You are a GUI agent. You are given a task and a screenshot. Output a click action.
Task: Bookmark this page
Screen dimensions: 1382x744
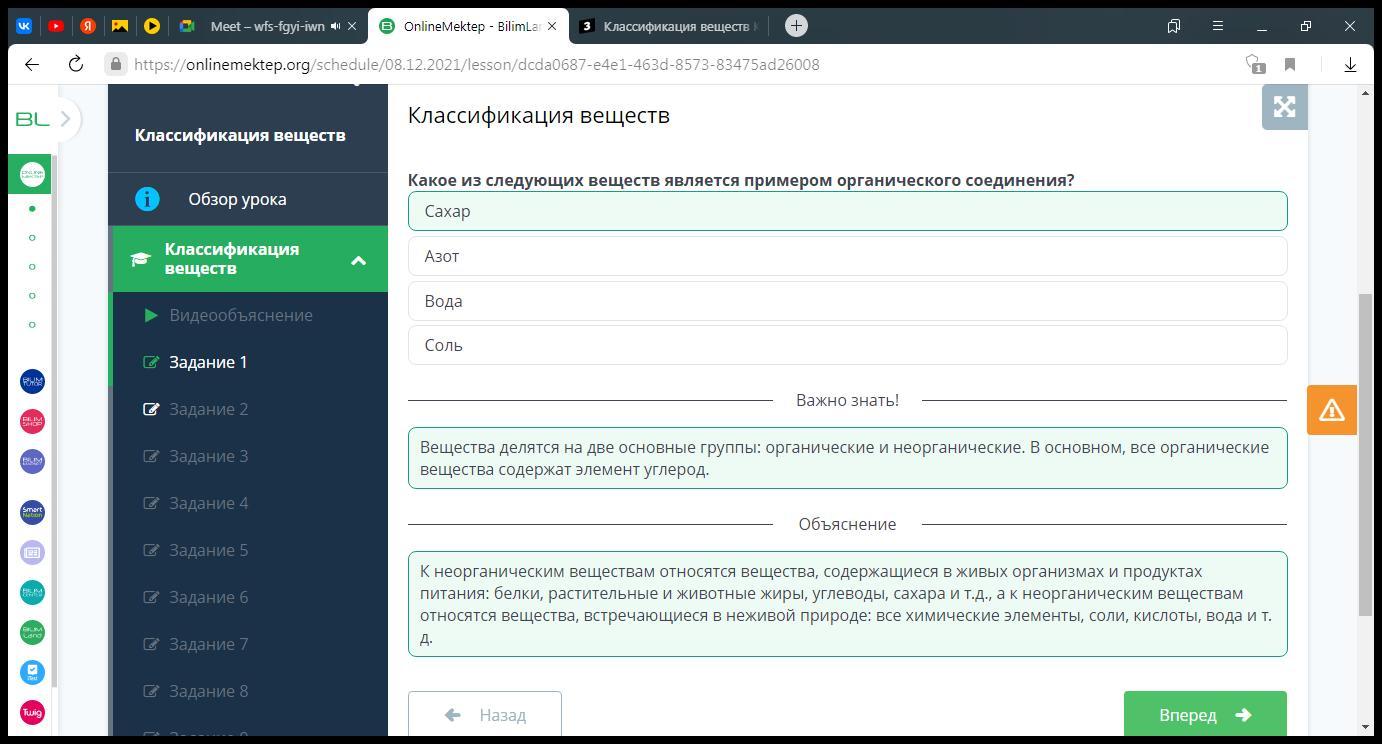[1290, 64]
